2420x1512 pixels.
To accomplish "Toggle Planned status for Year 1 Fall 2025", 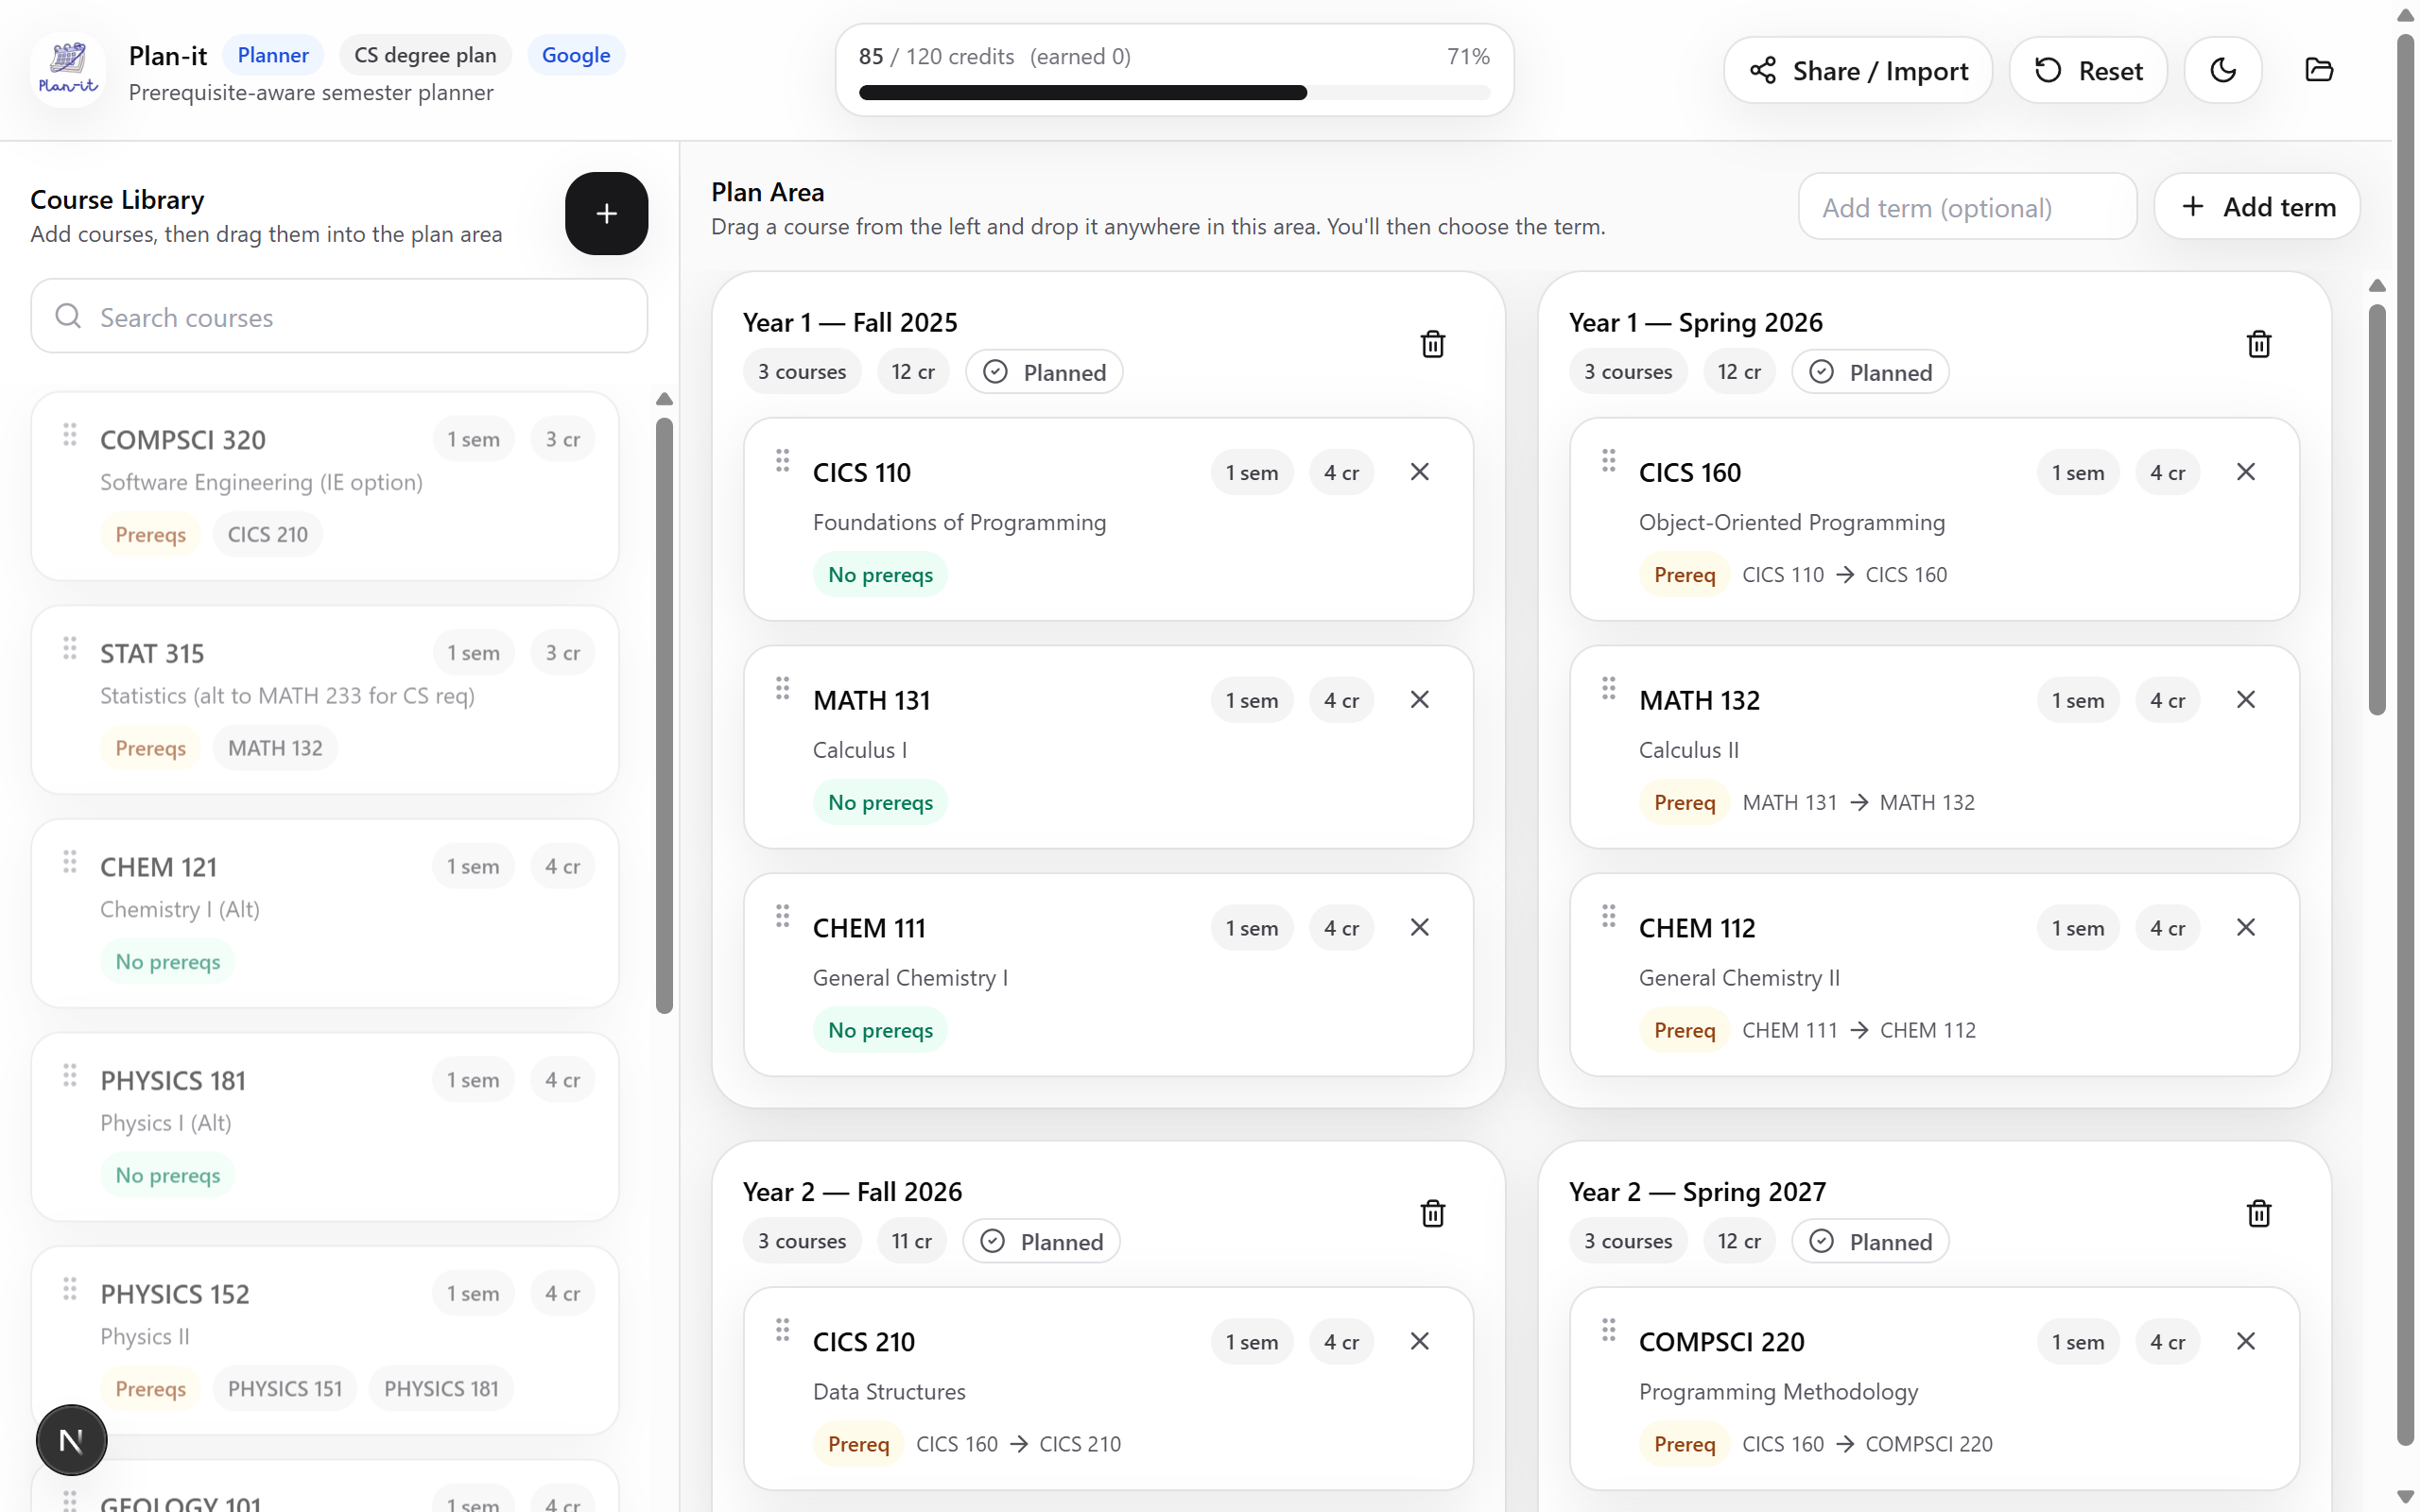I will 1044,372.
